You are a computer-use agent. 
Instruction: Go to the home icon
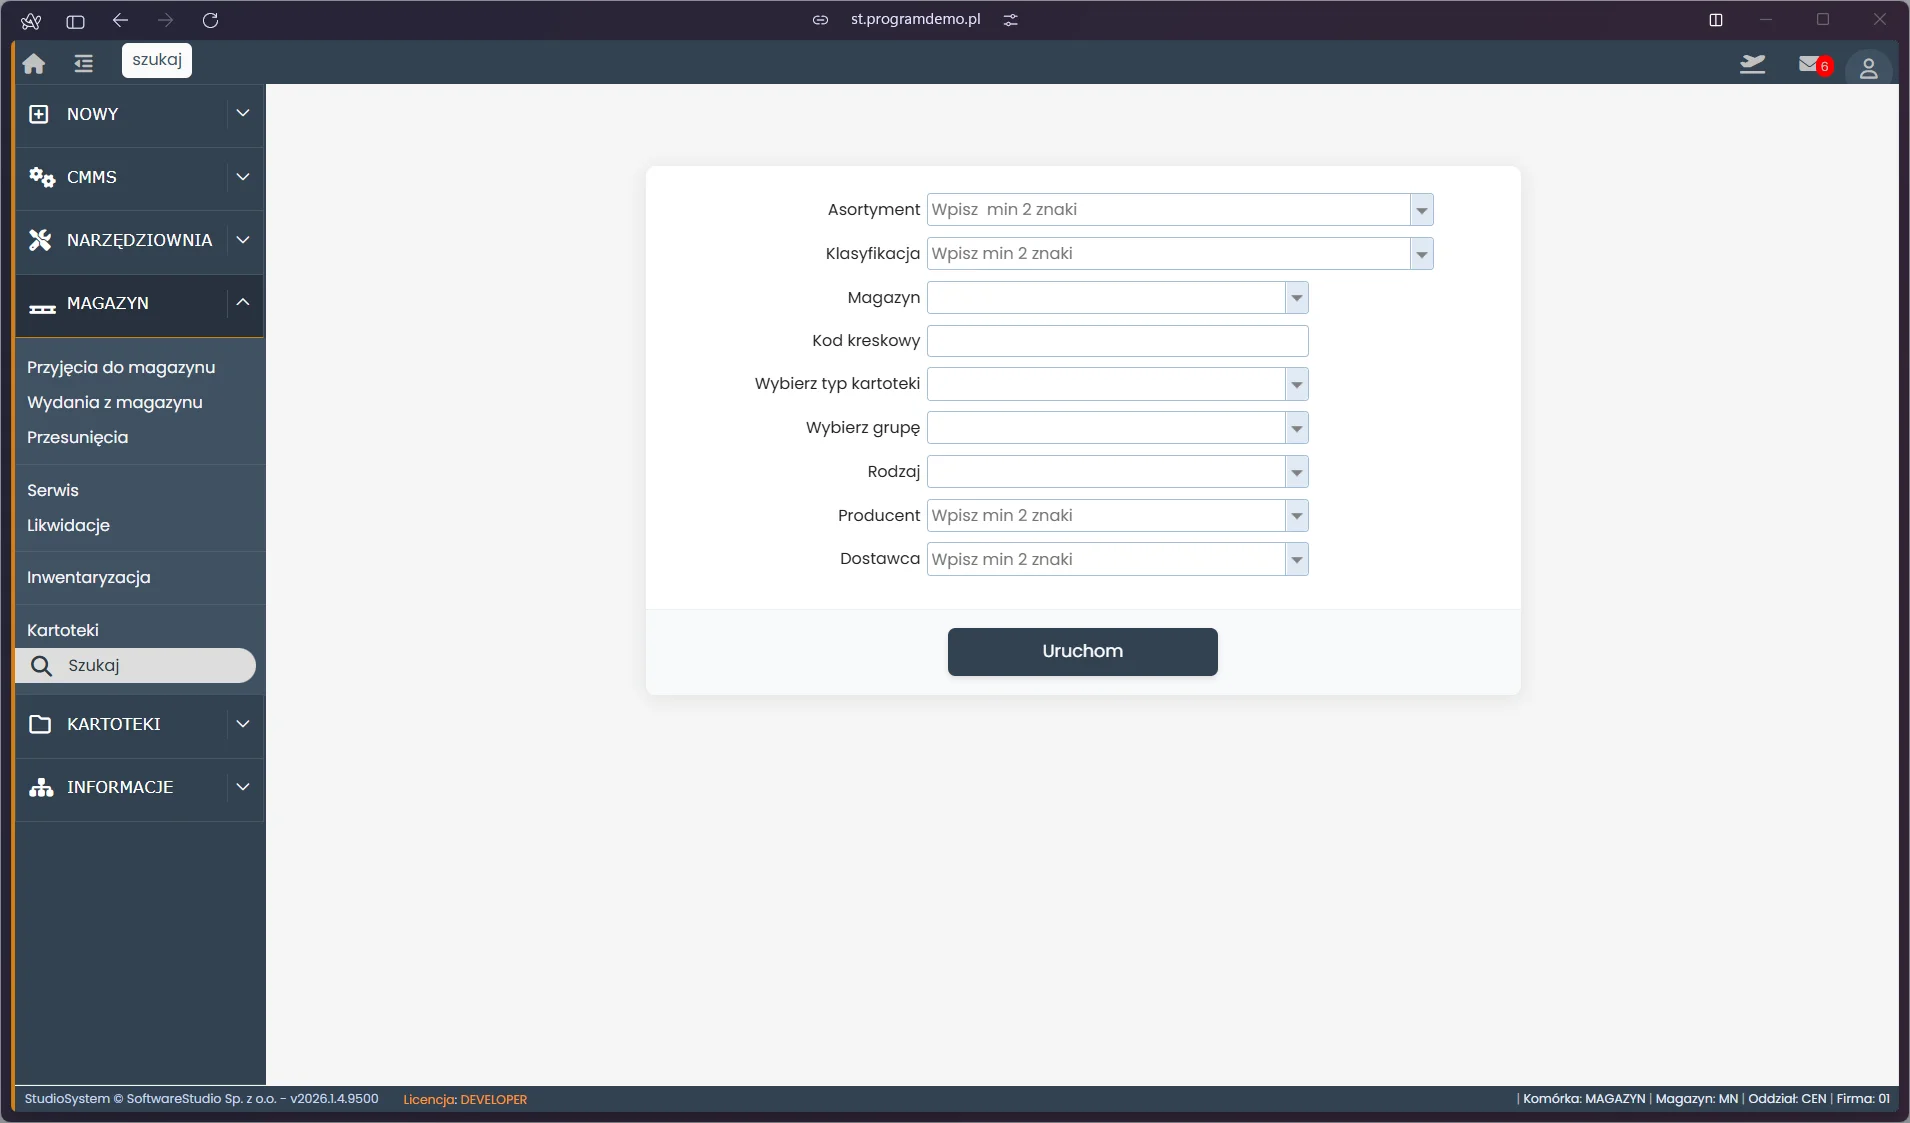click(34, 64)
